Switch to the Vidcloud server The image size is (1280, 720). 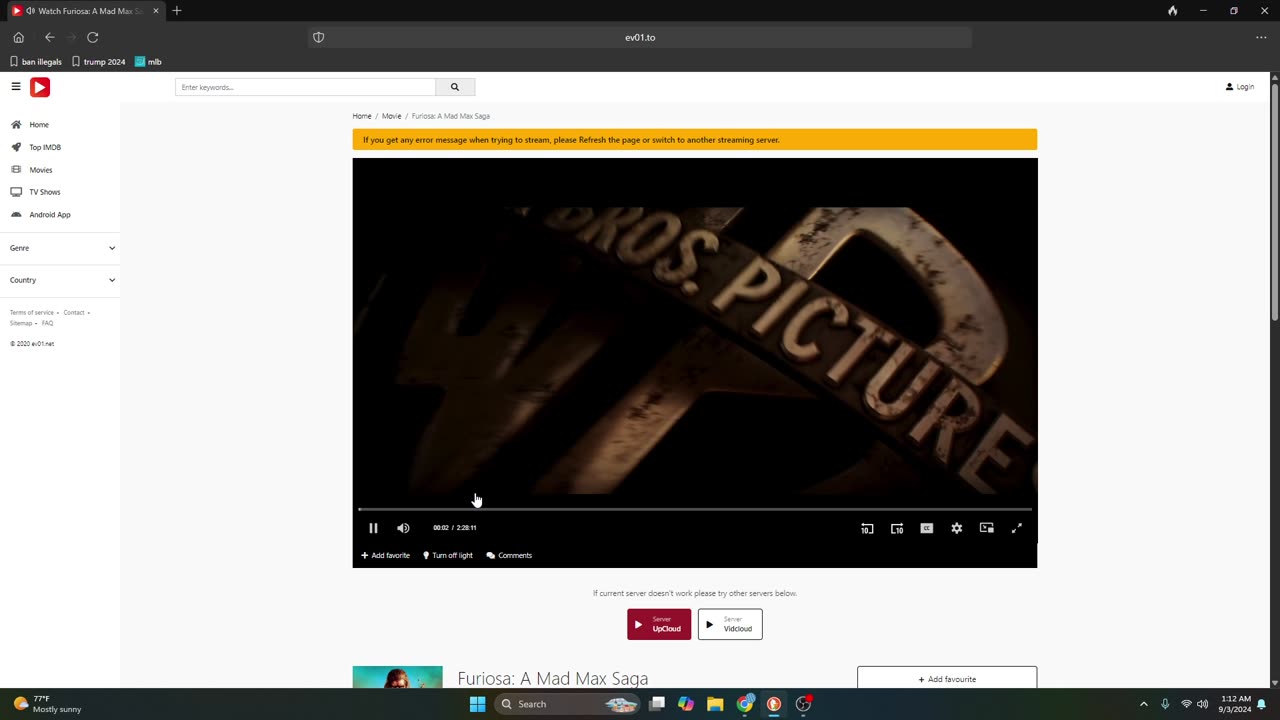[x=730, y=624]
